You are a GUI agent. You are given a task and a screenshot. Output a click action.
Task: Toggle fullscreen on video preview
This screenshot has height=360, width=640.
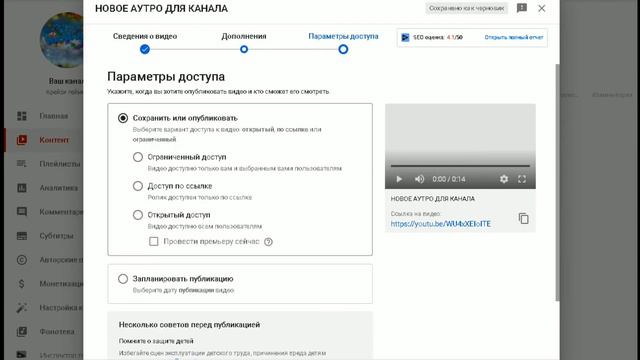click(522, 179)
